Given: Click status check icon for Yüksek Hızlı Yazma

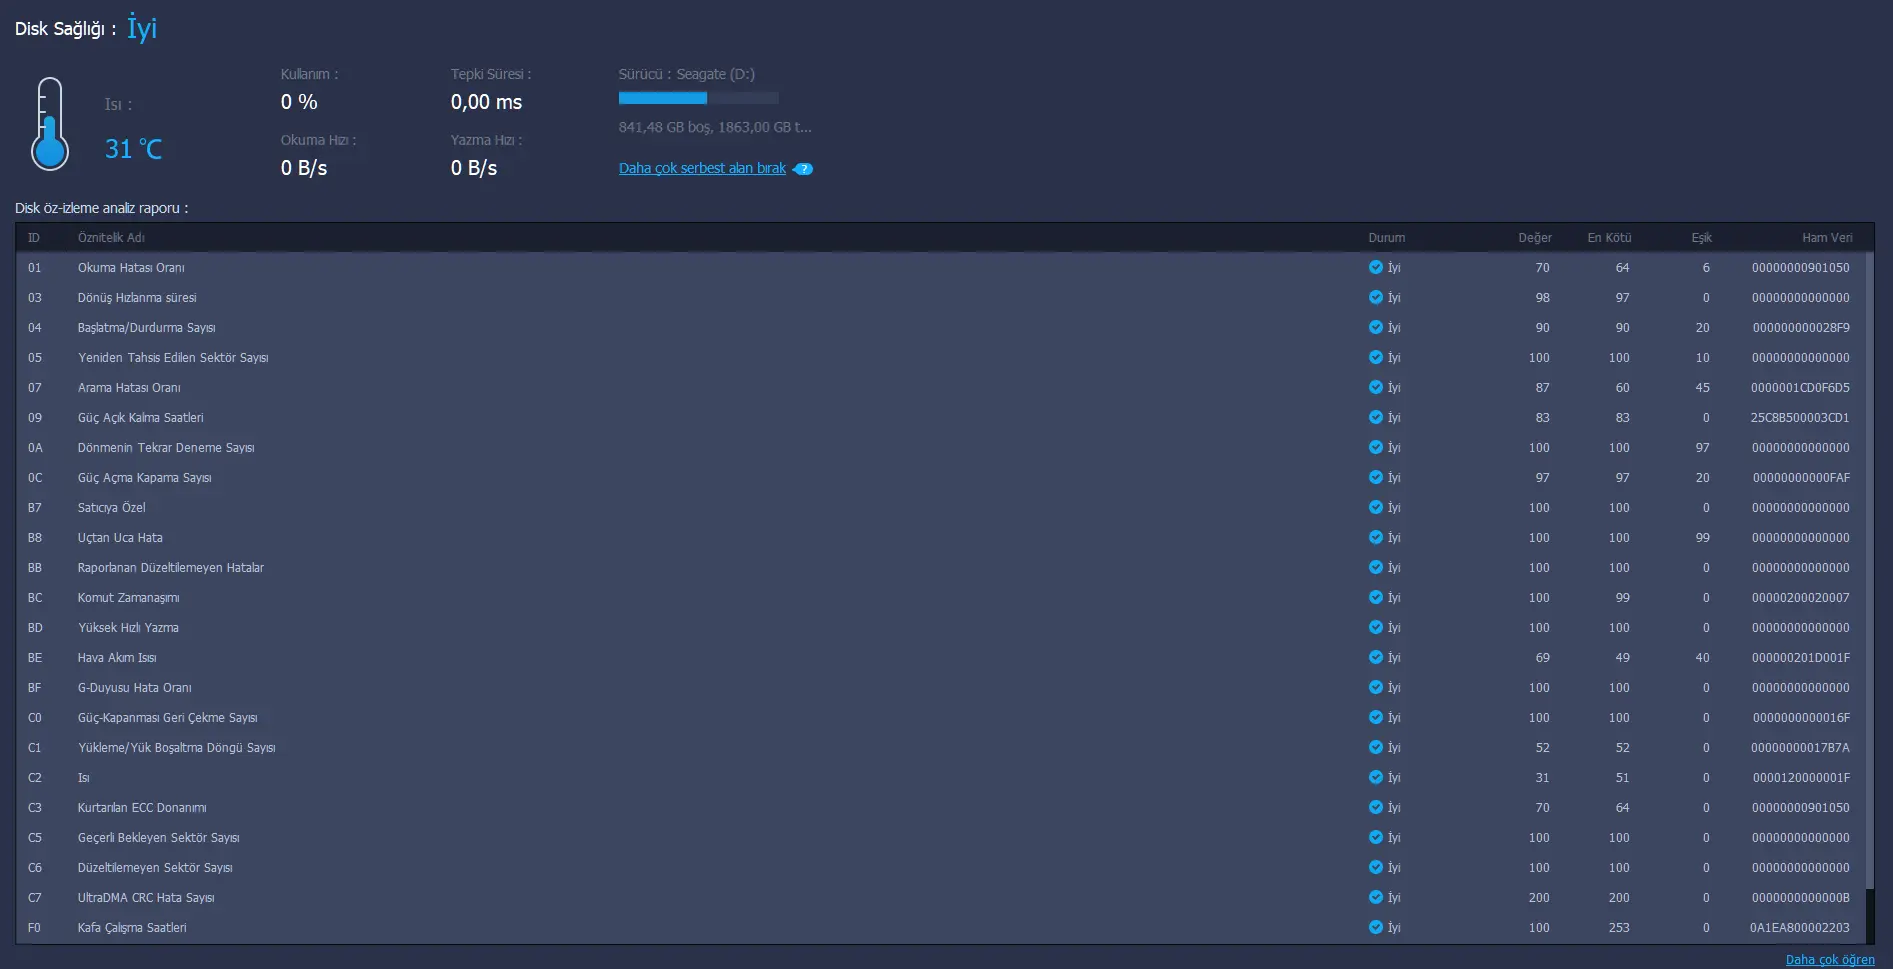Looking at the screenshot, I should tap(1376, 627).
